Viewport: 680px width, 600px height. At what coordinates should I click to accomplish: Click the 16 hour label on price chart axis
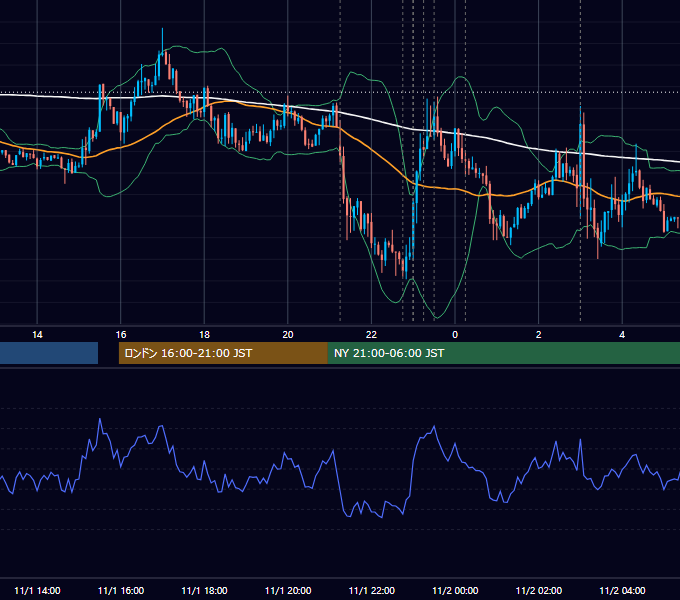[121, 335]
